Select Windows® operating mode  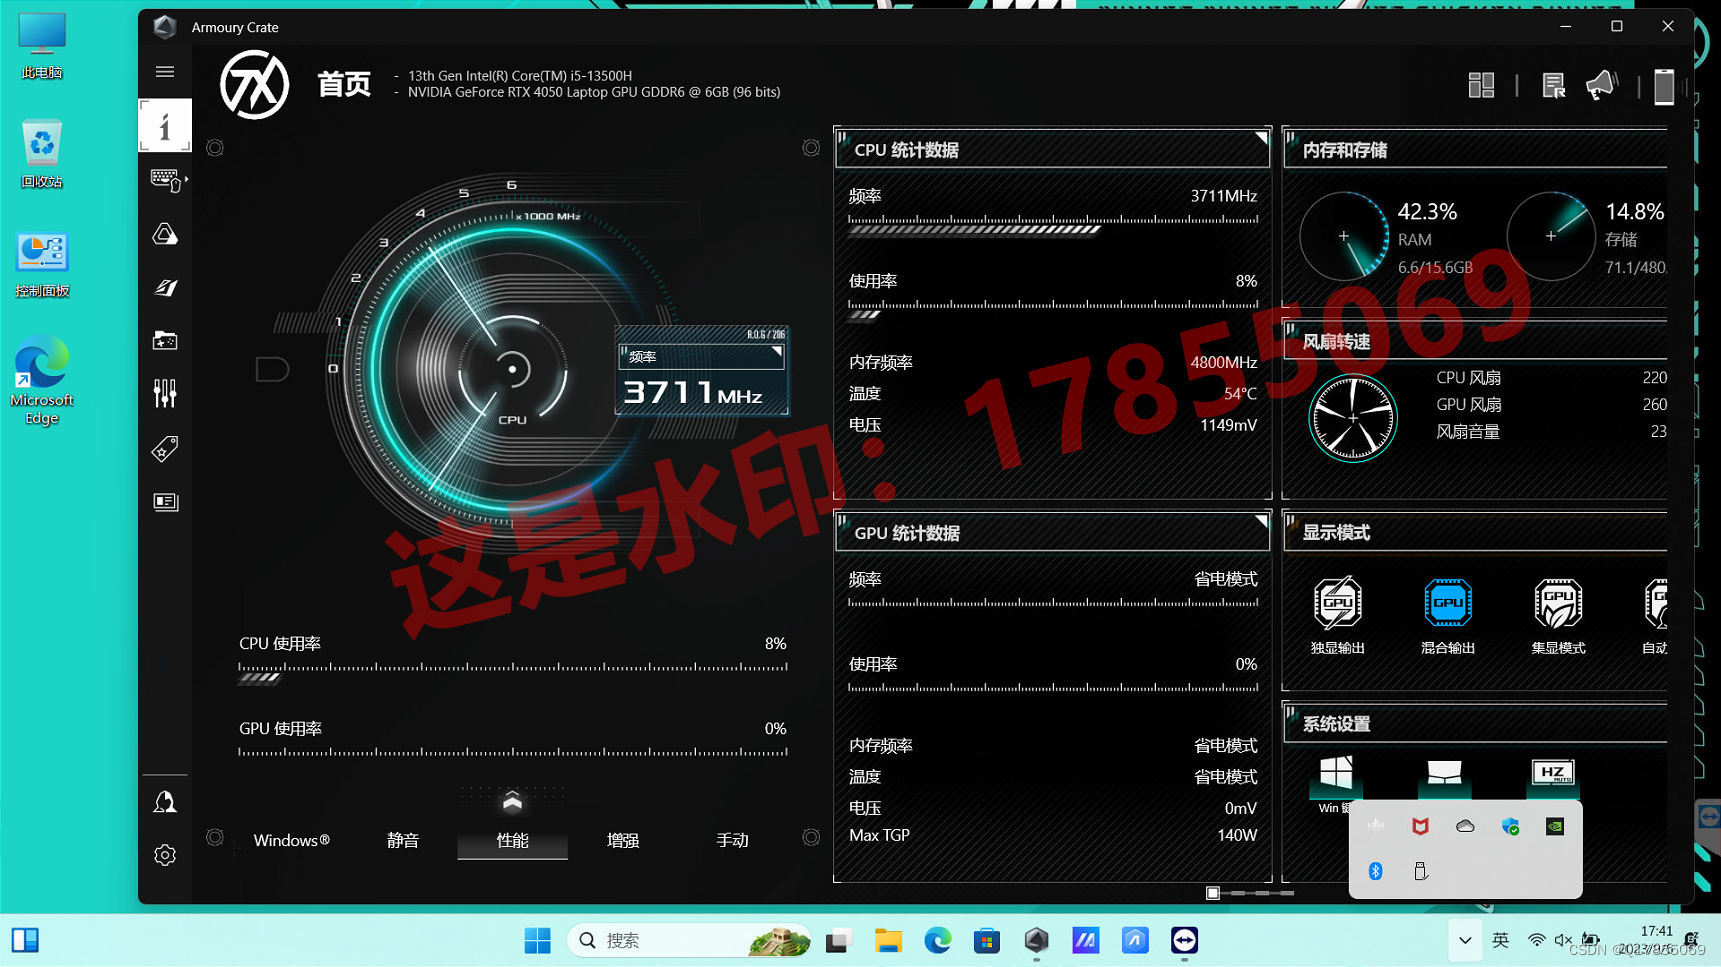tap(291, 840)
